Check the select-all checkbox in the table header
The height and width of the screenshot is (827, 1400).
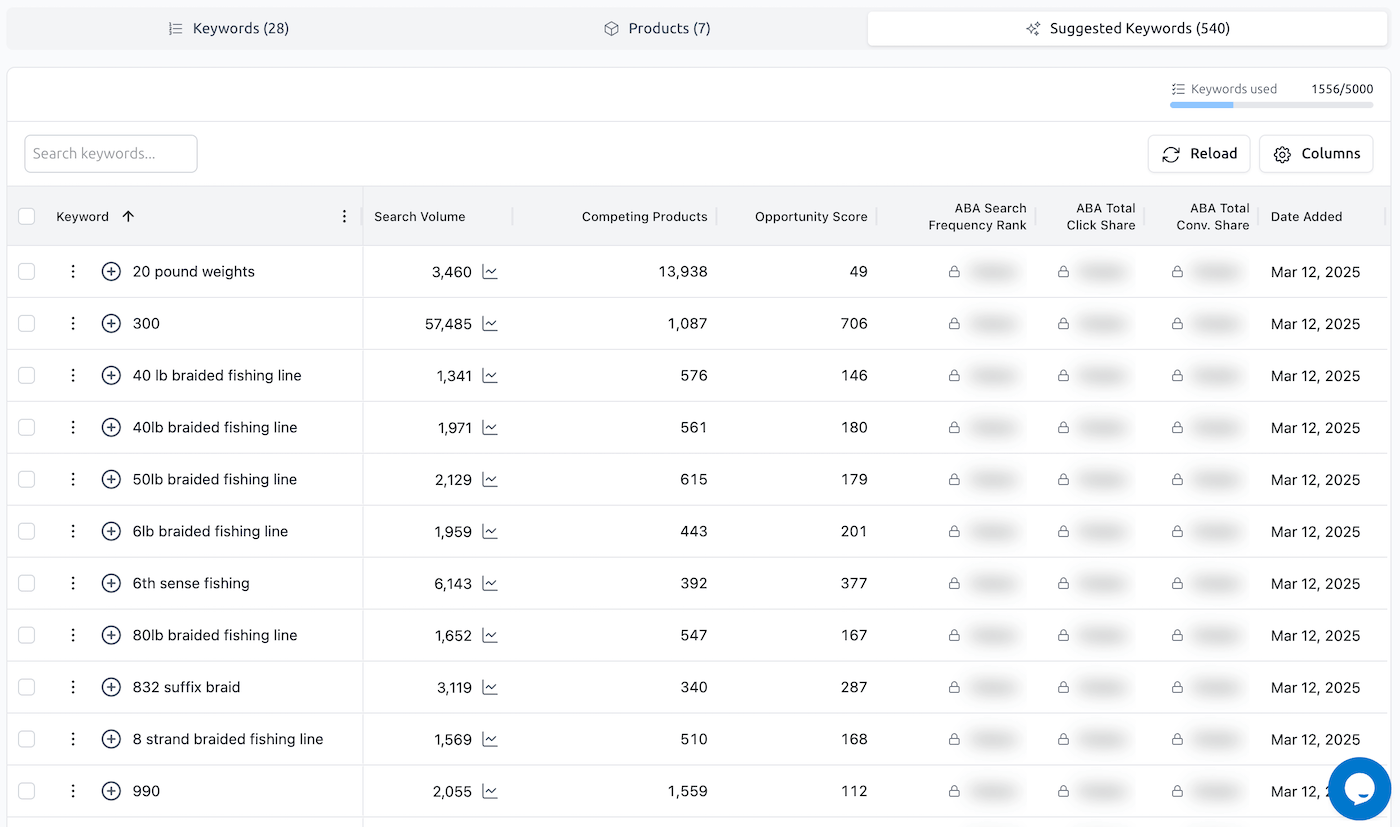(26, 216)
